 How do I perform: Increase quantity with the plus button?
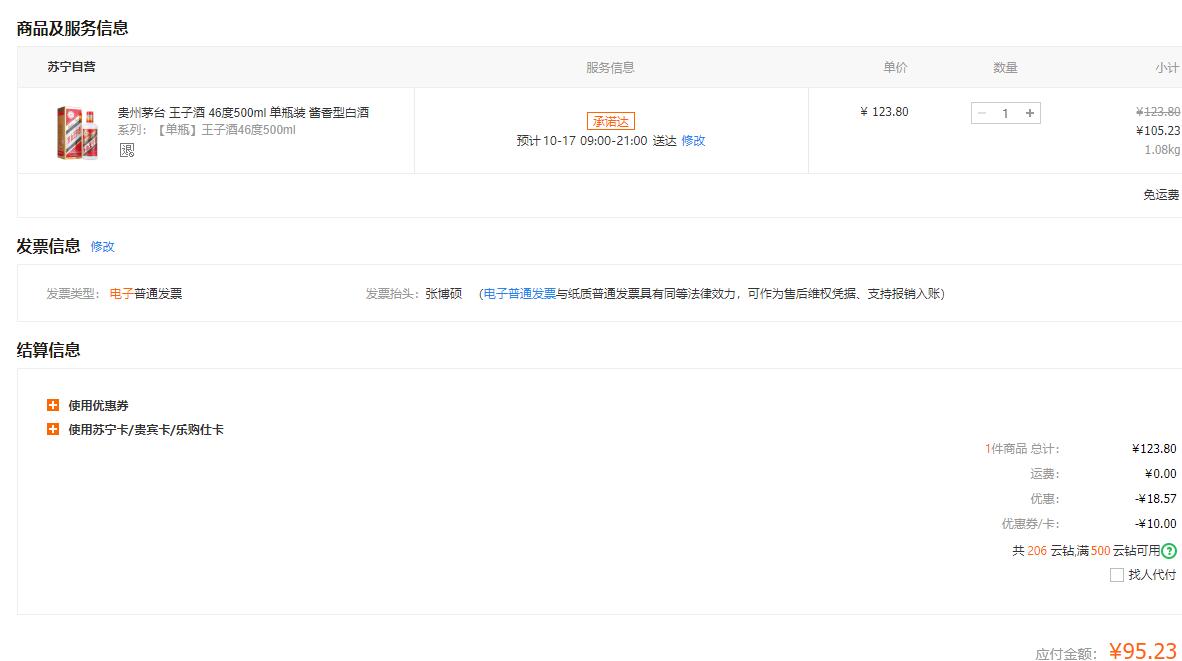pyautogui.click(x=1030, y=113)
